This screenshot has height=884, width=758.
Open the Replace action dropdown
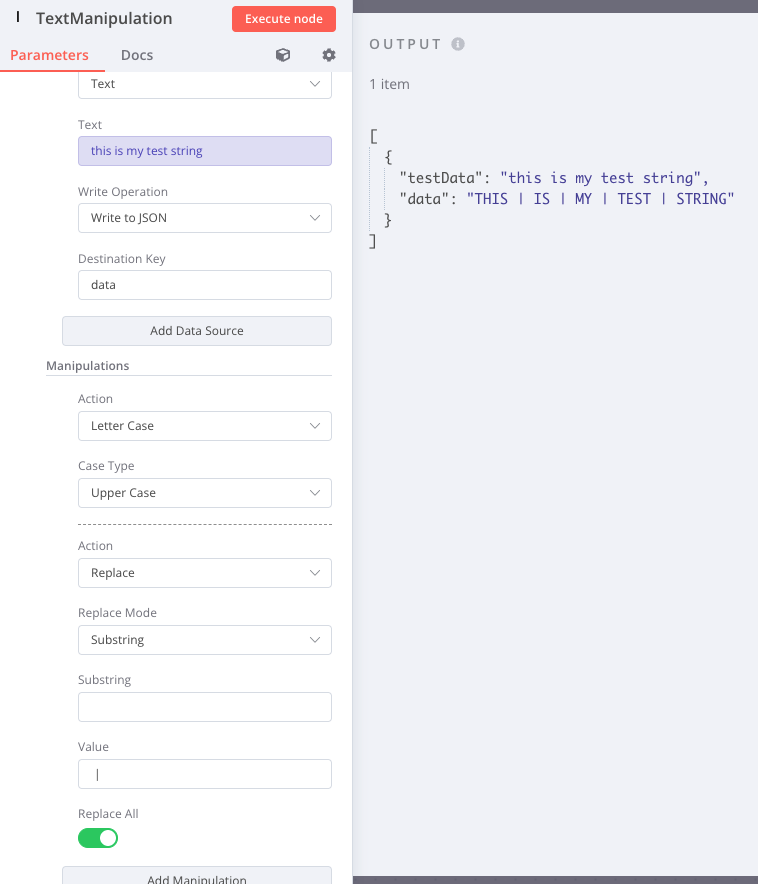click(x=205, y=573)
